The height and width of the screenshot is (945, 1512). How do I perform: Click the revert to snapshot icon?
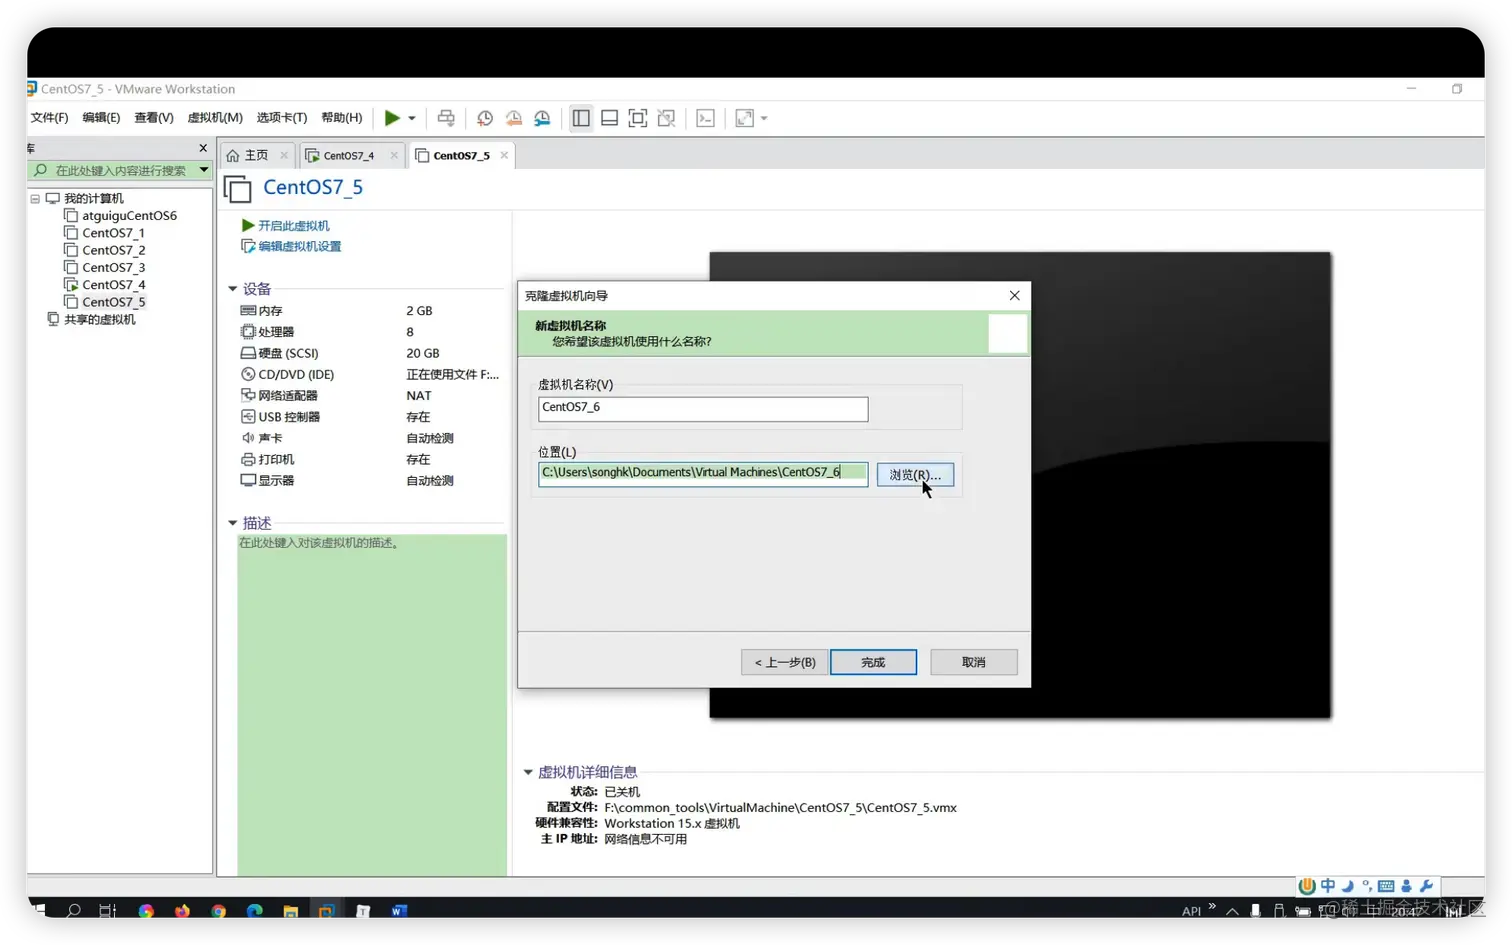pyautogui.click(x=513, y=118)
